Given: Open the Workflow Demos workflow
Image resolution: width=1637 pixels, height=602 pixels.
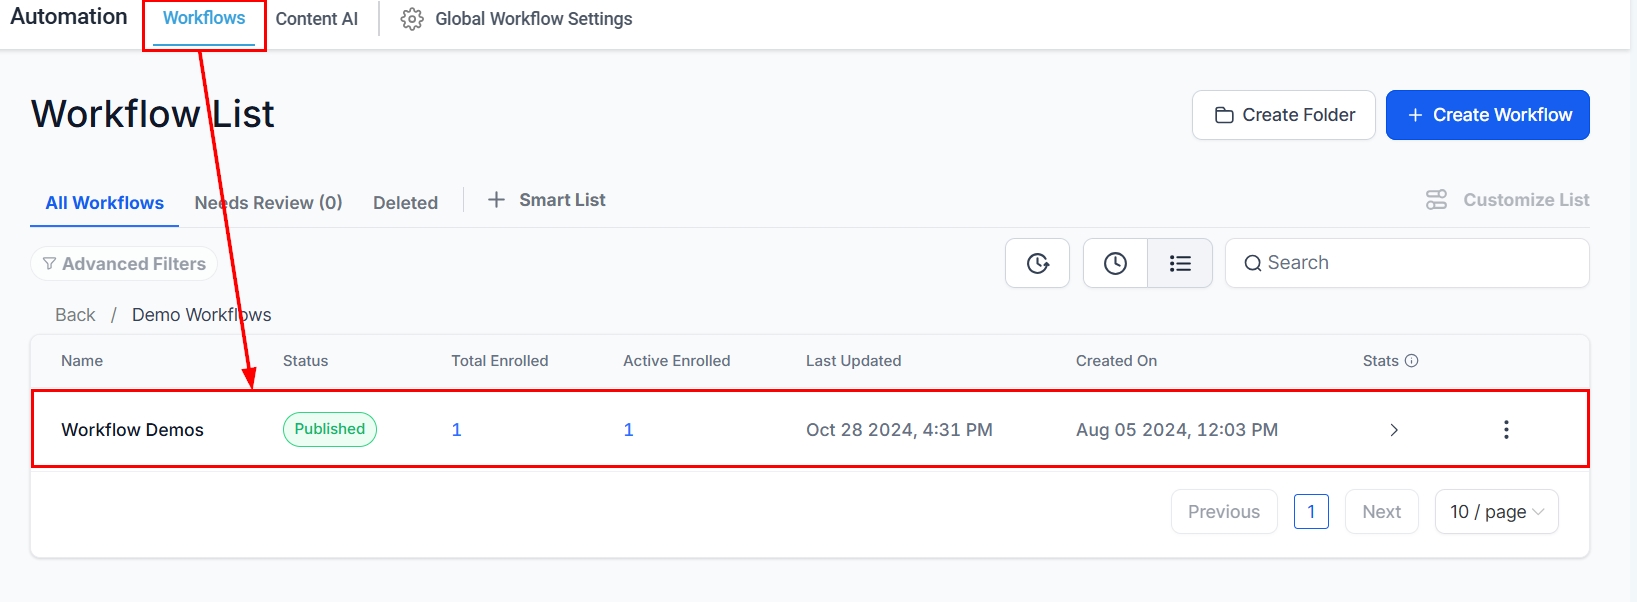Looking at the screenshot, I should (x=132, y=430).
